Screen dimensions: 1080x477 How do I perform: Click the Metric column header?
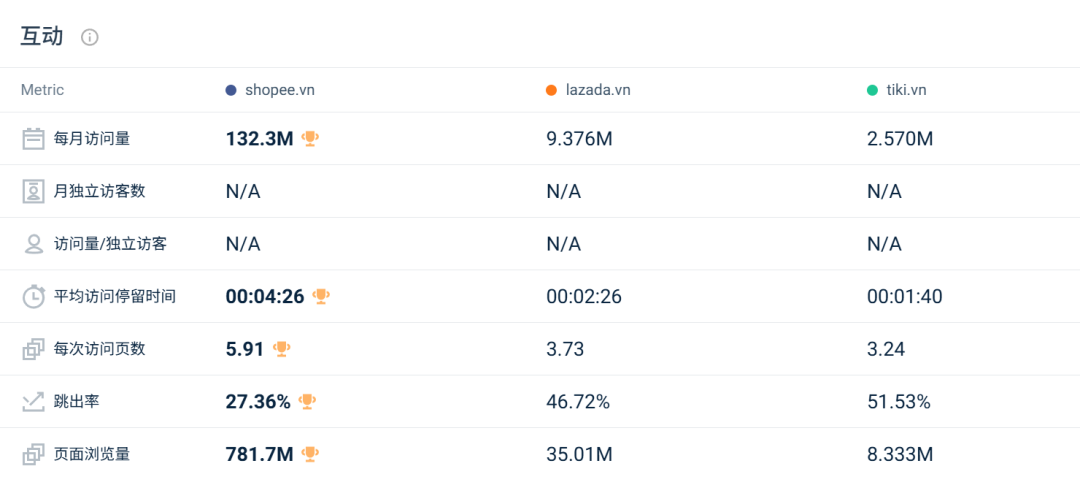42,90
